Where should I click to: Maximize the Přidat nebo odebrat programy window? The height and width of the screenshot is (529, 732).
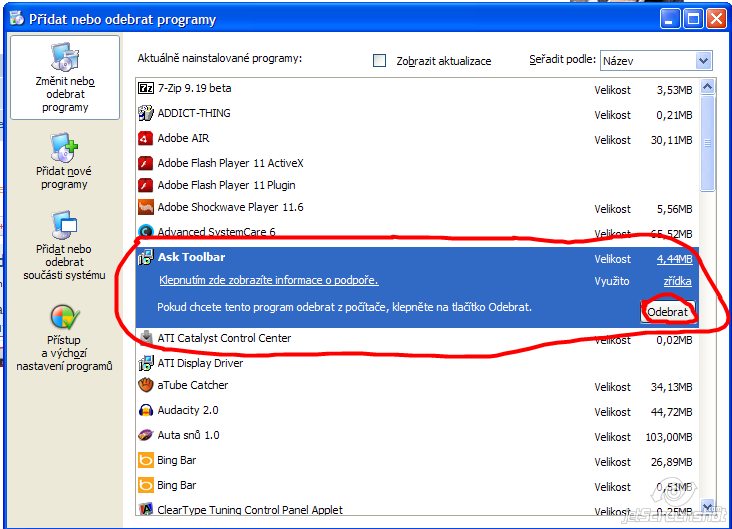tap(693, 19)
